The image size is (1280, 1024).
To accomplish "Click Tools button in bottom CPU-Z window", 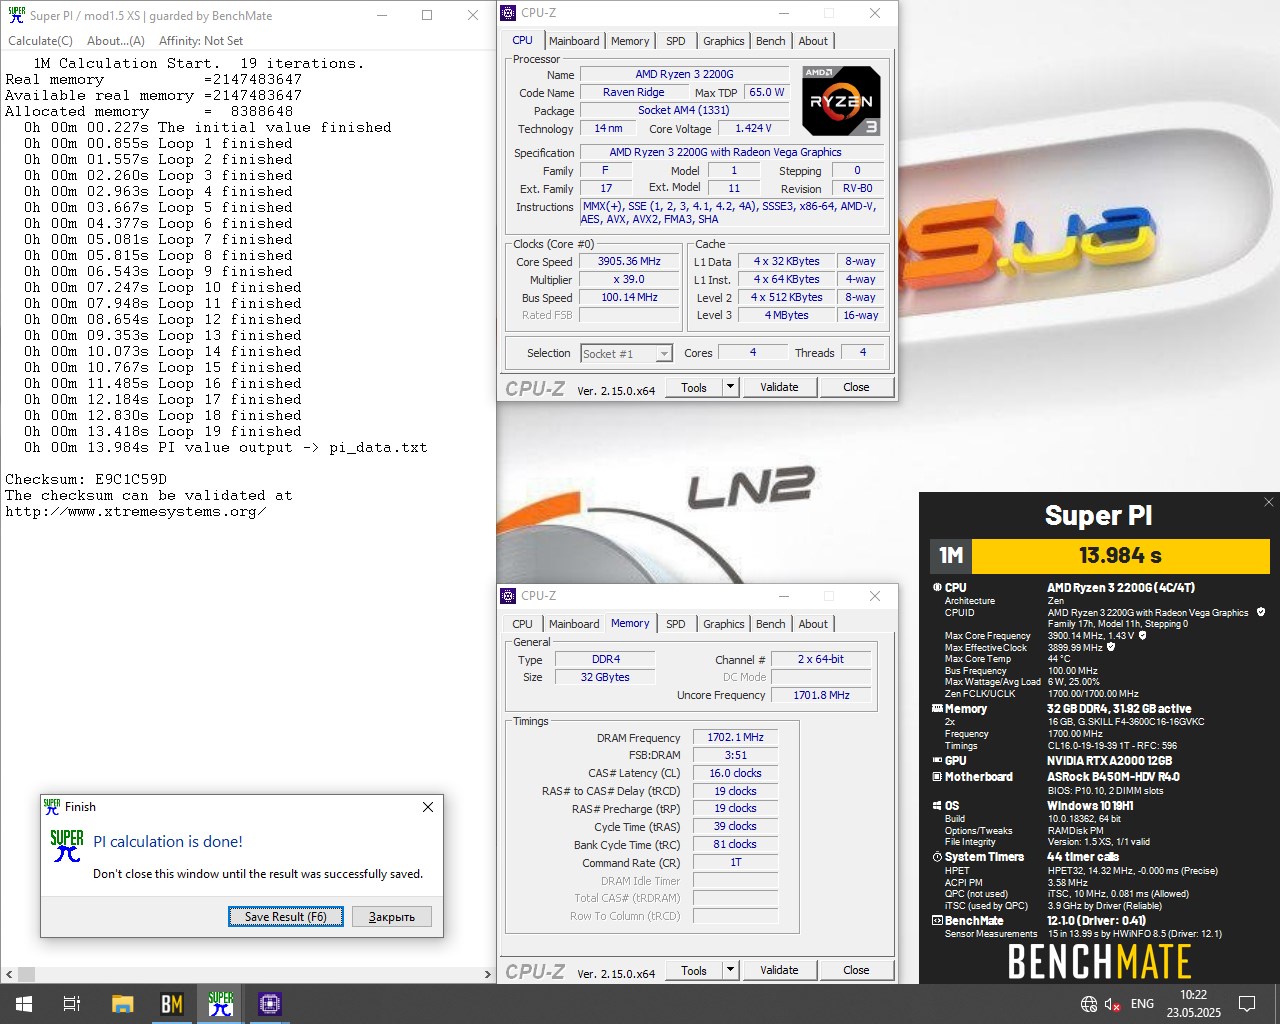I will click(x=694, y=970).
